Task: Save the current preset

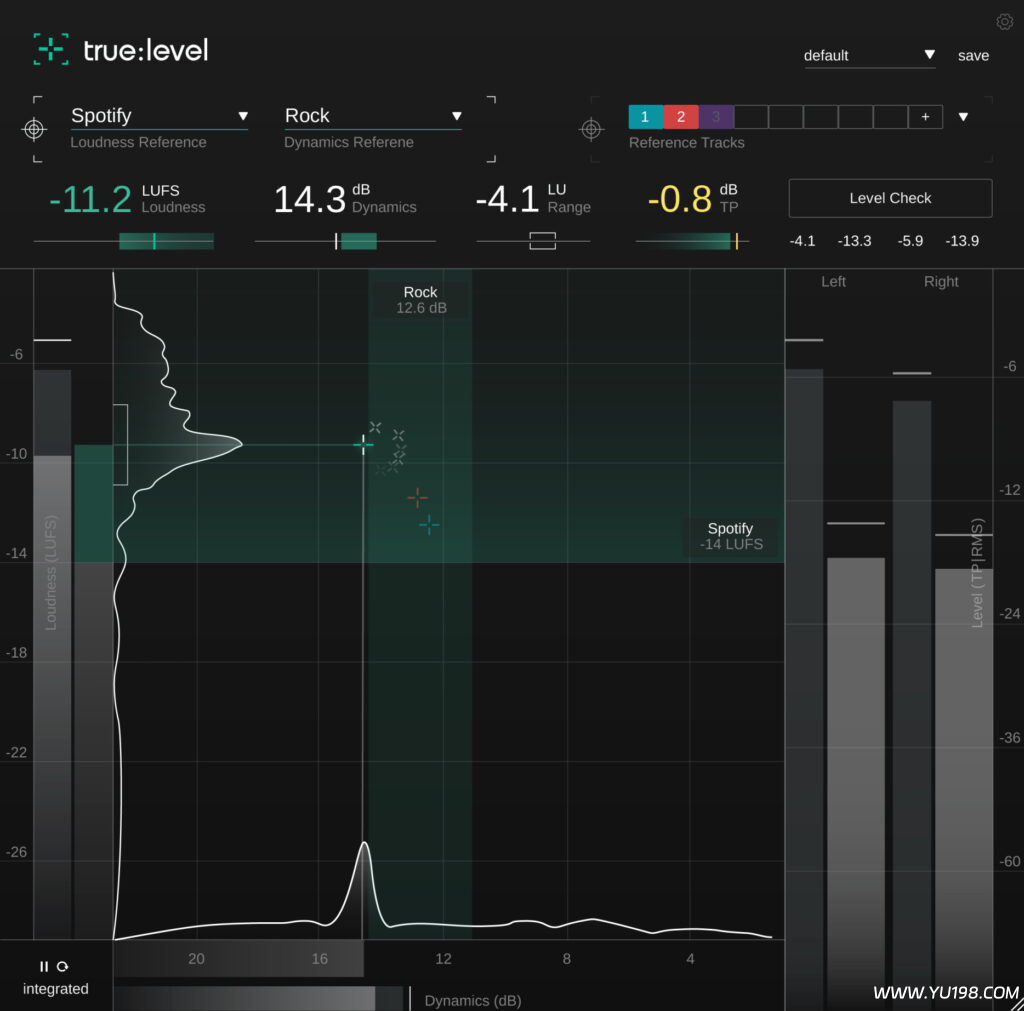Action: [972, 55]
